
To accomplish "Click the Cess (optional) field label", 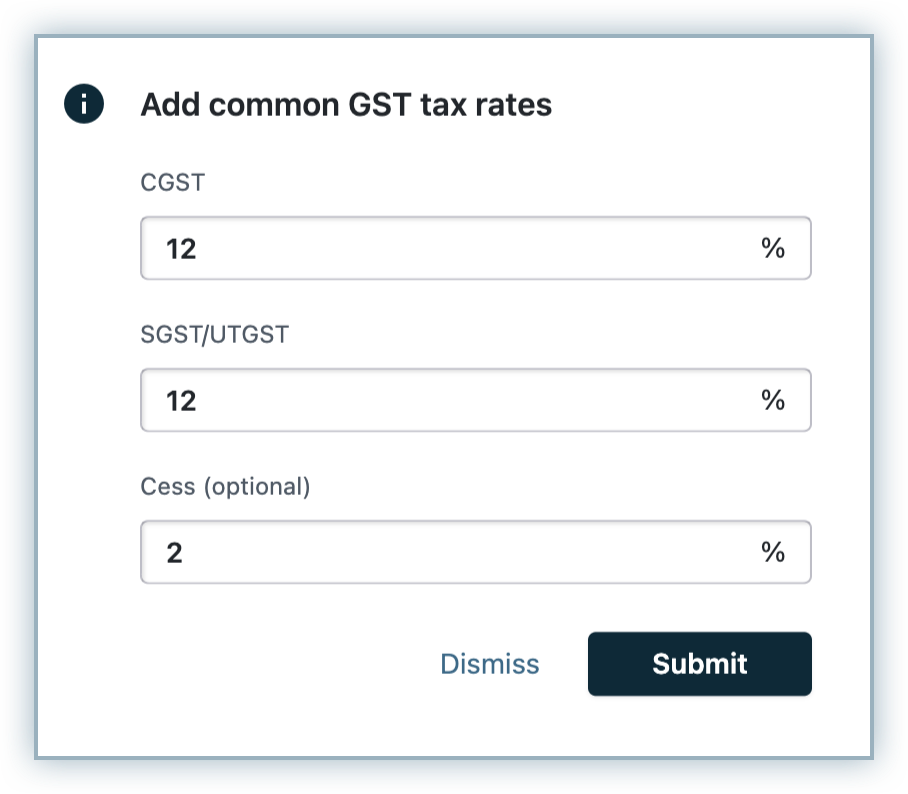I will point(225,487).
